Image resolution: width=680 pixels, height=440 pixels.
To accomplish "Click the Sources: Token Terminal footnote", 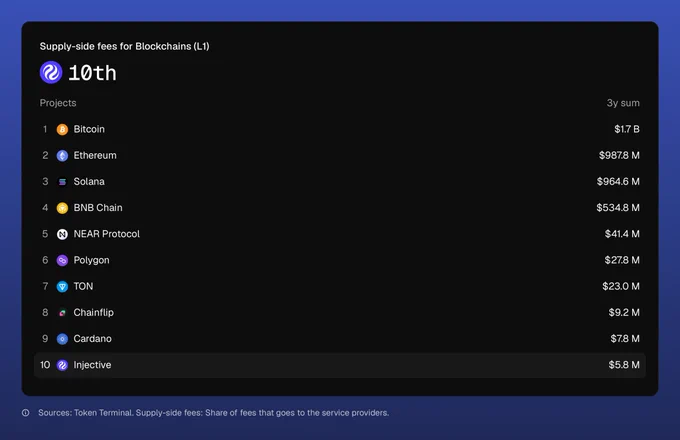I will pyautogui.click(x=213, y=413).
